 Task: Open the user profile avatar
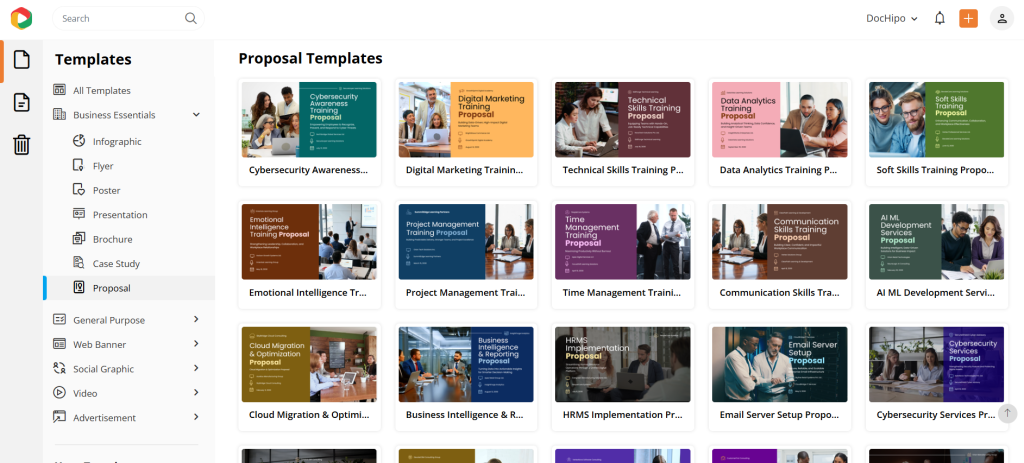(x=1002, y=18)
